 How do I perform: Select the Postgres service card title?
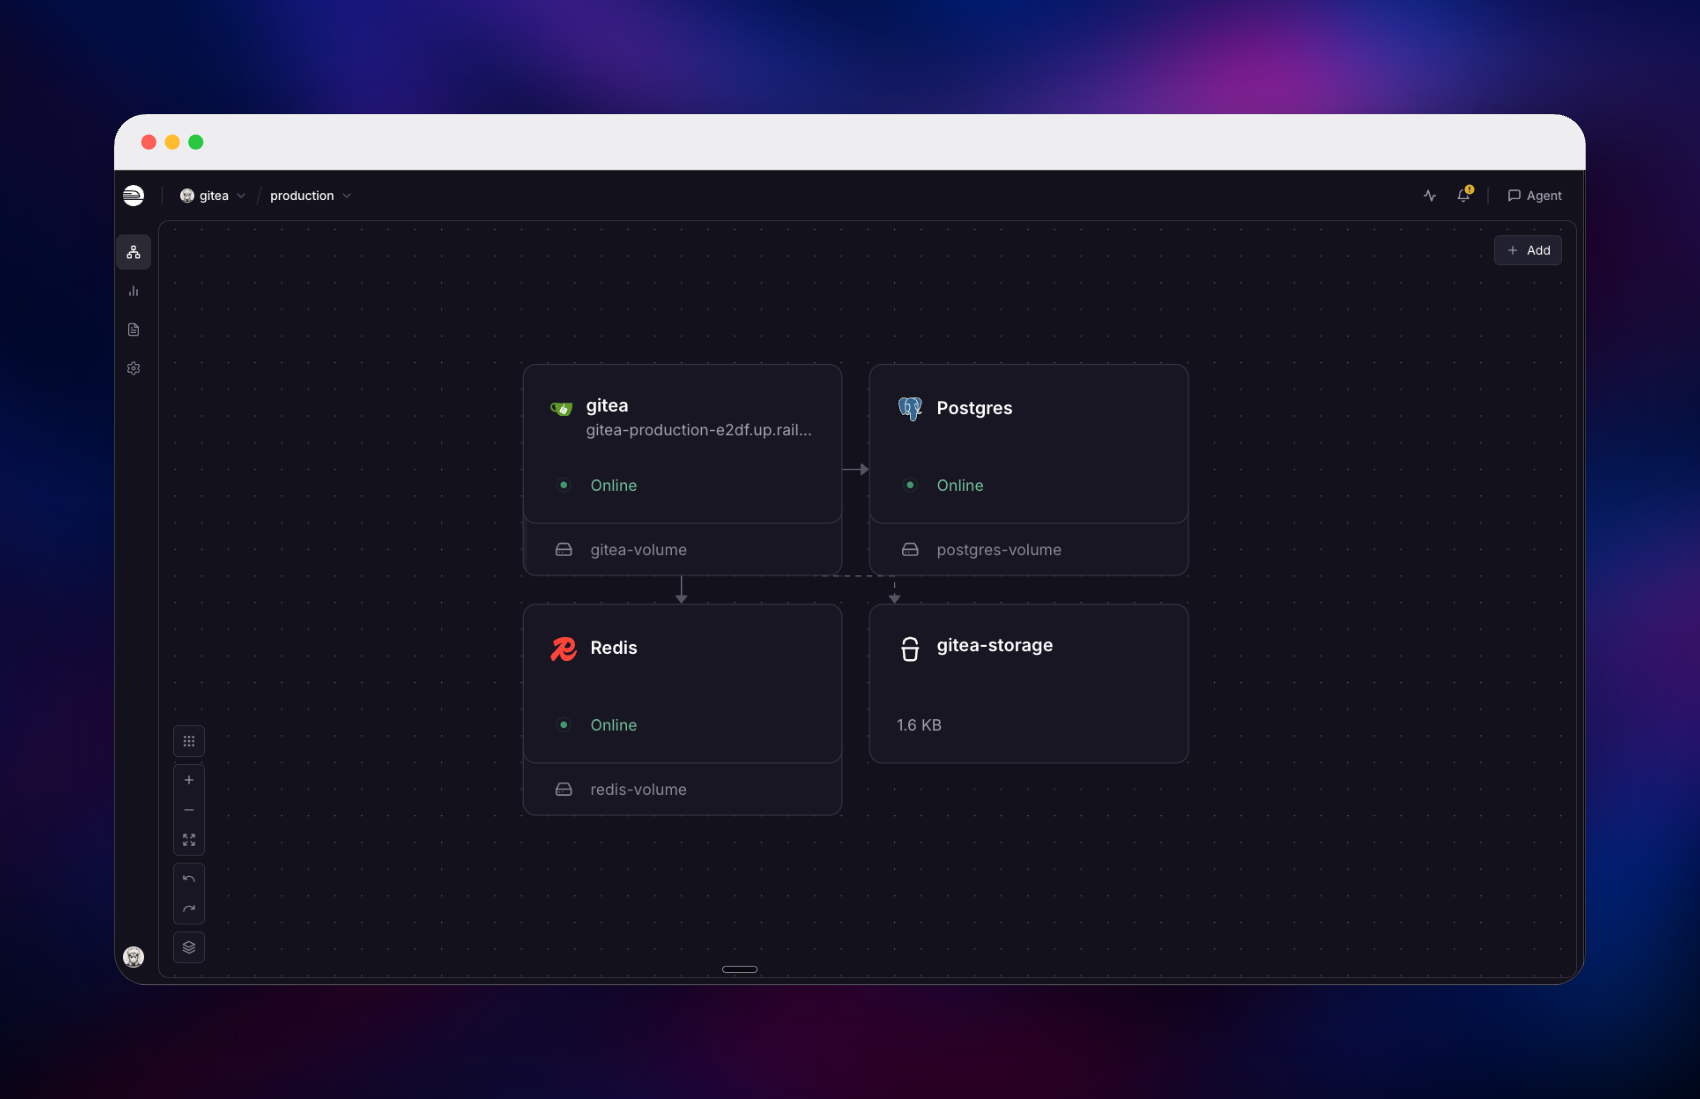(974, 408)
